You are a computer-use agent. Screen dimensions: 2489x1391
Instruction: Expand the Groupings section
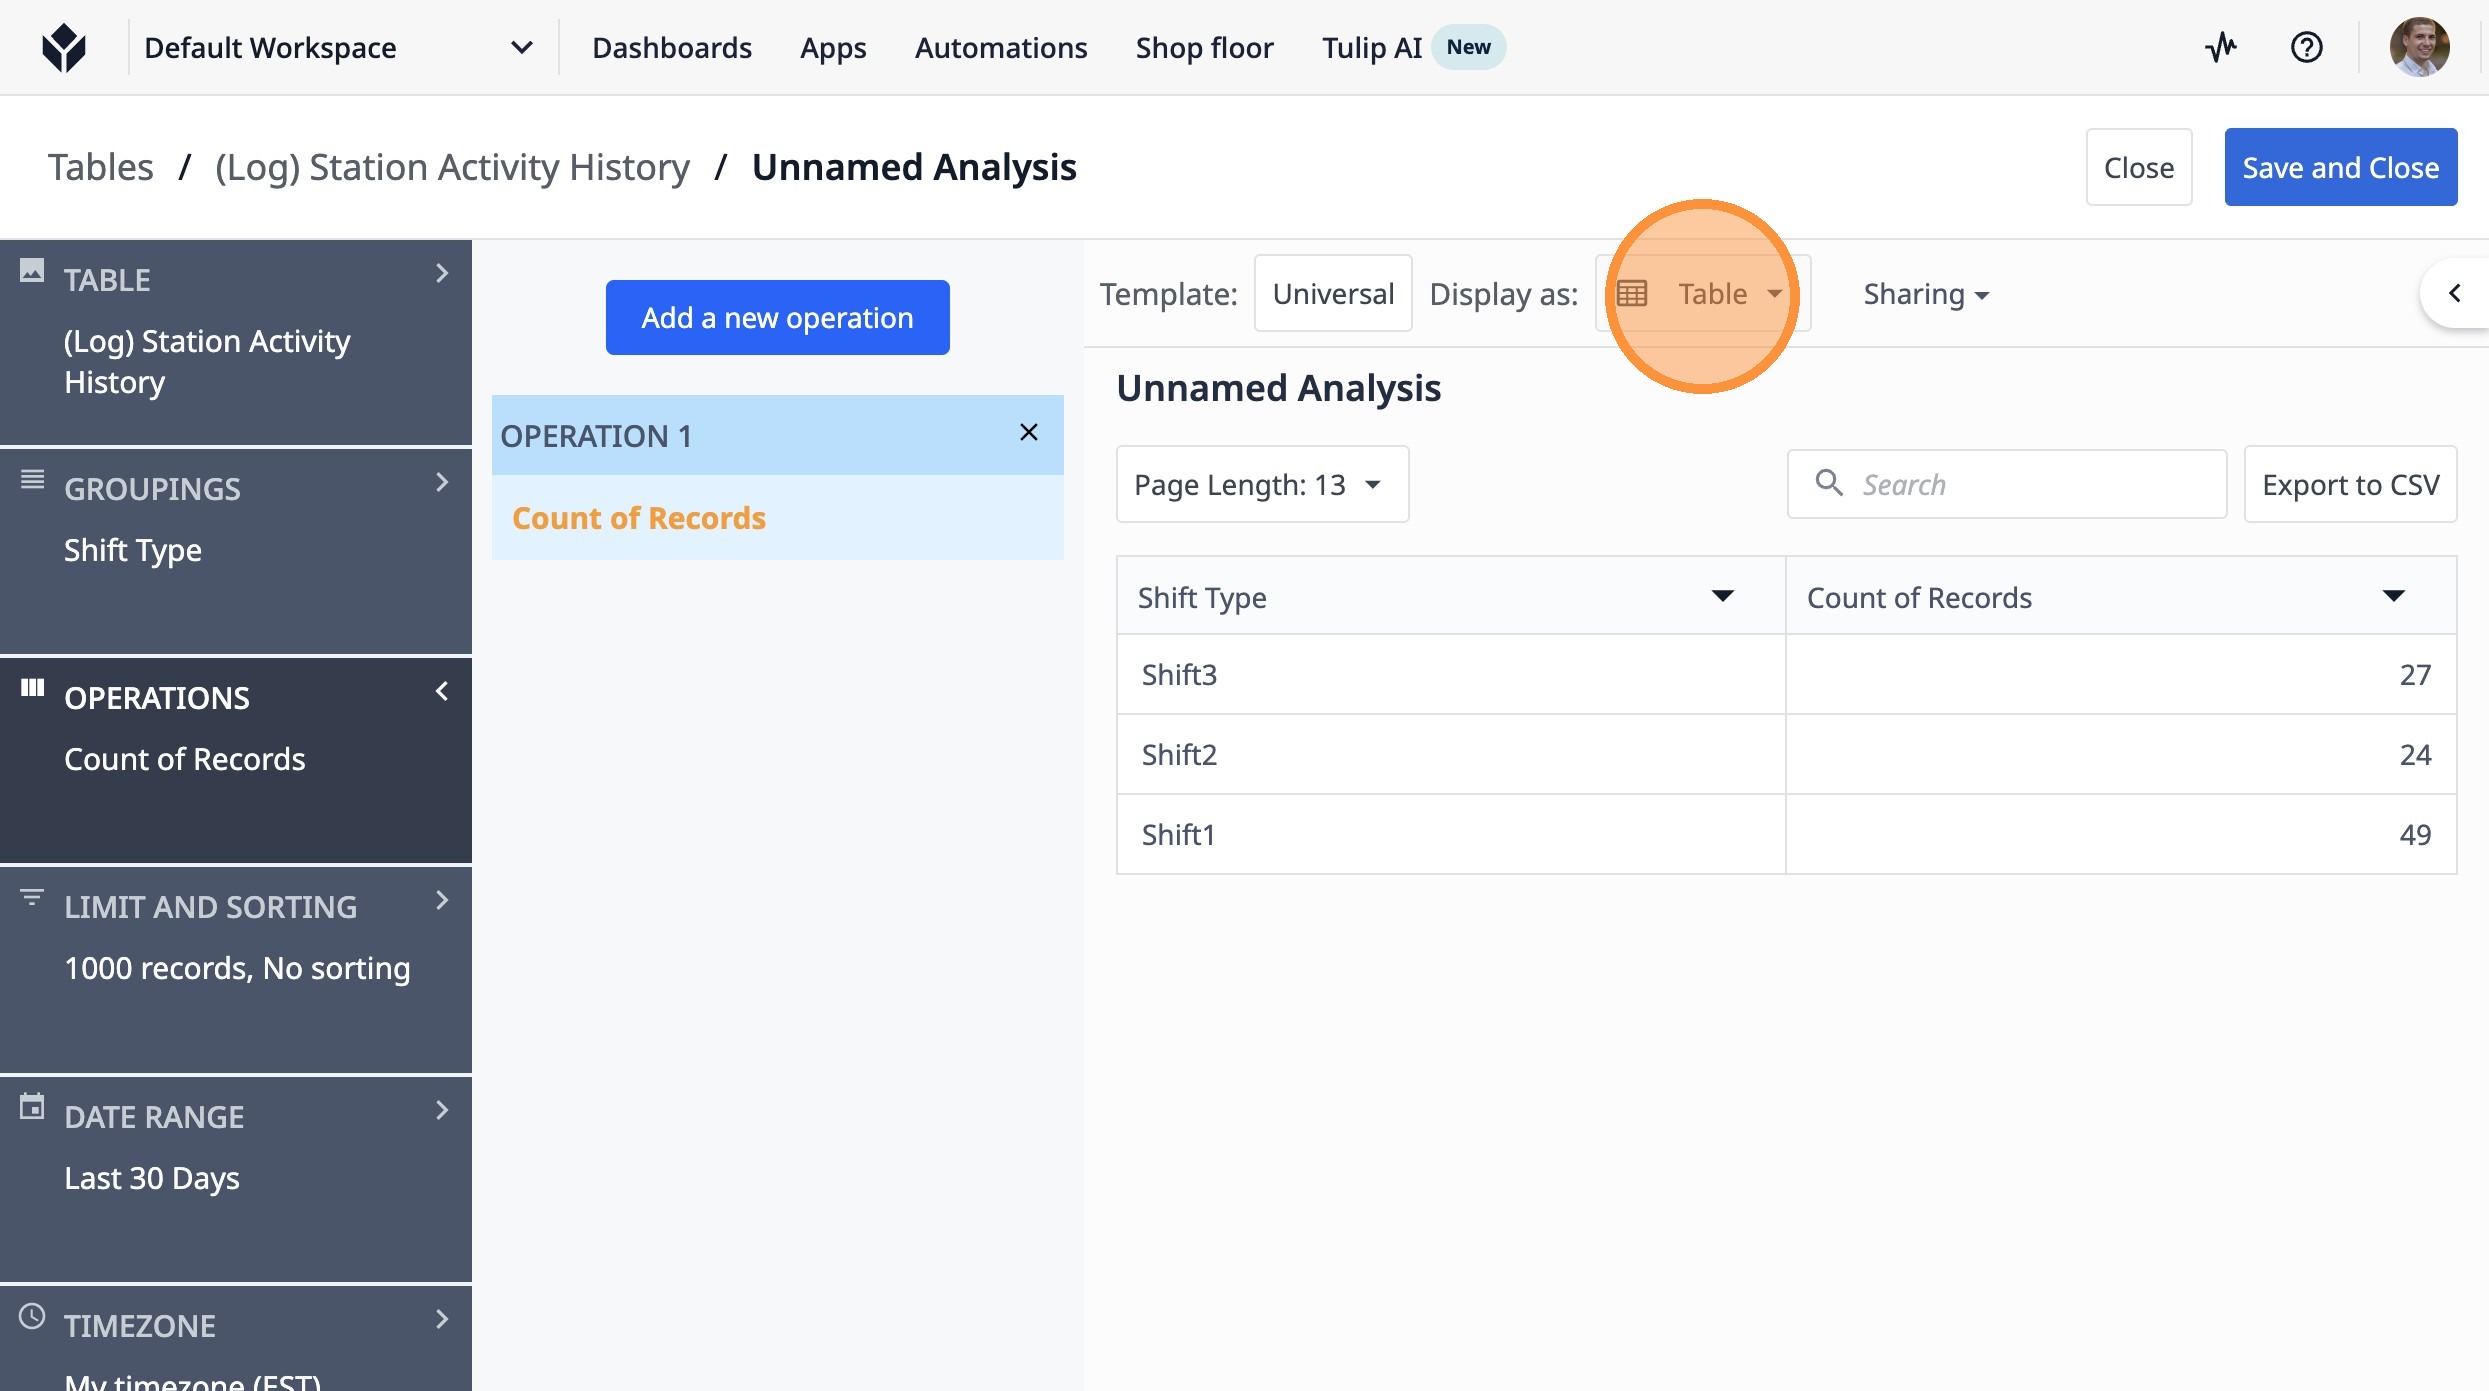click(x=441, y=483)
